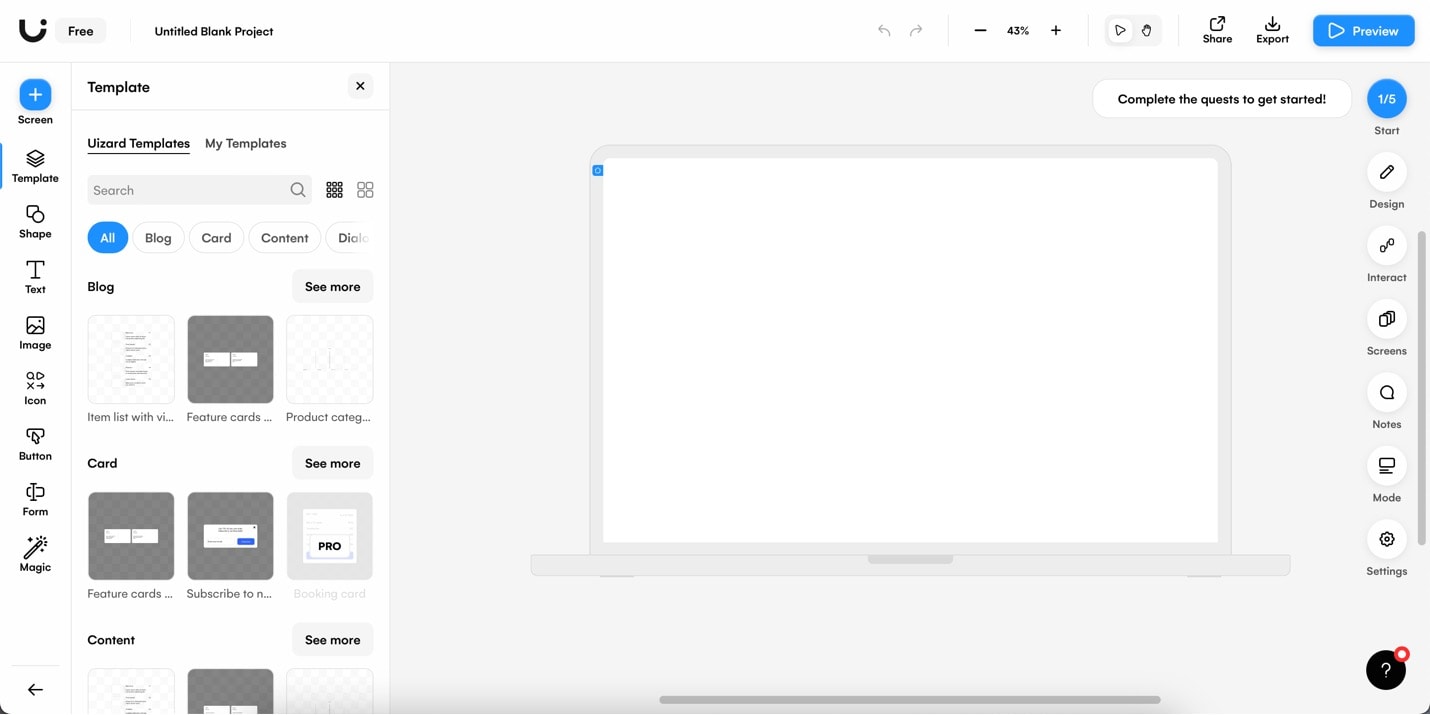The image size is (1430, 715).
Task: Click the Free plan badge
Action: (x=81, y=31)
